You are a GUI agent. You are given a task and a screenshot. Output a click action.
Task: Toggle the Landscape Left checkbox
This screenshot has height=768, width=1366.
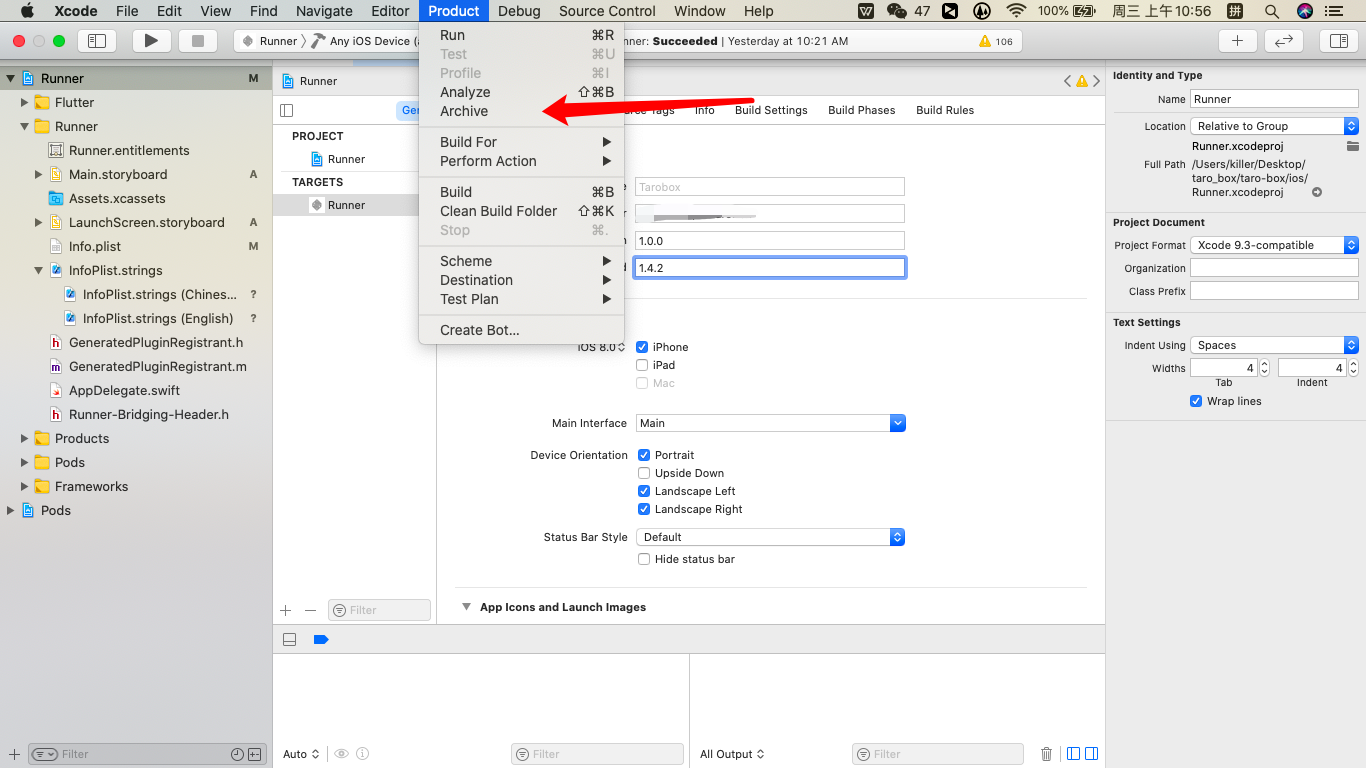tap(644, 491)
